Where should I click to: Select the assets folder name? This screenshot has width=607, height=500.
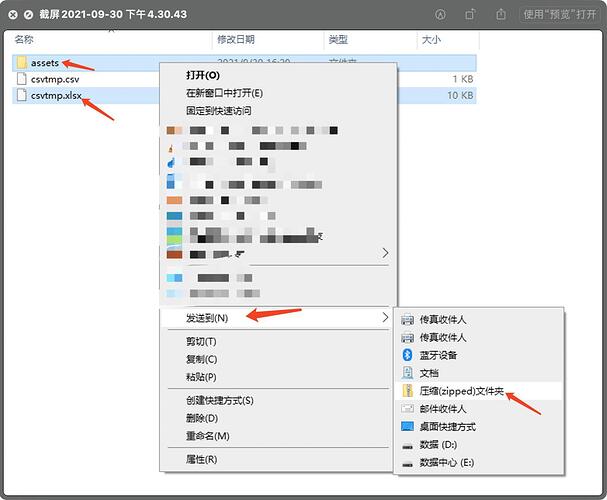(x=45, y=63)
